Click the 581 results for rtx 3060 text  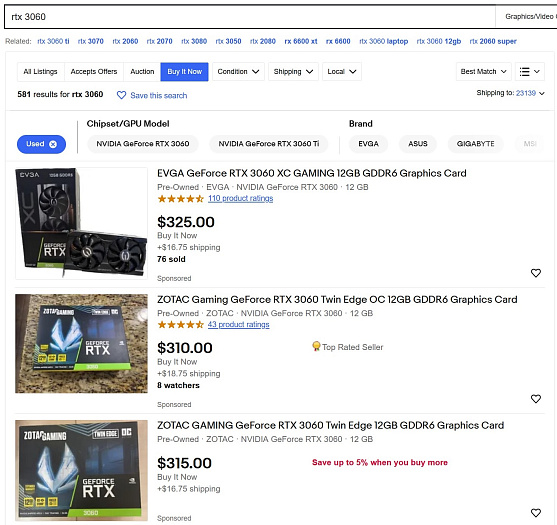click(x=60, y=94)
